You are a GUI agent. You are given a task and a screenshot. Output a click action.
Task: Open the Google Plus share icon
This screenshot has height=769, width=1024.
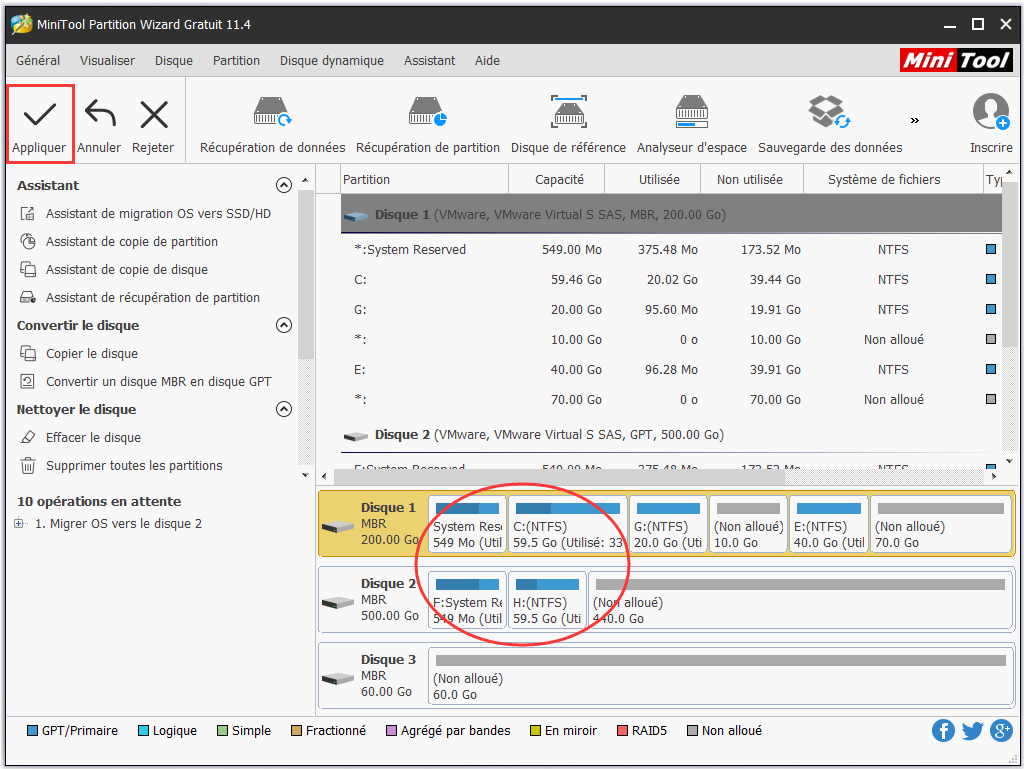[1001, 730]
